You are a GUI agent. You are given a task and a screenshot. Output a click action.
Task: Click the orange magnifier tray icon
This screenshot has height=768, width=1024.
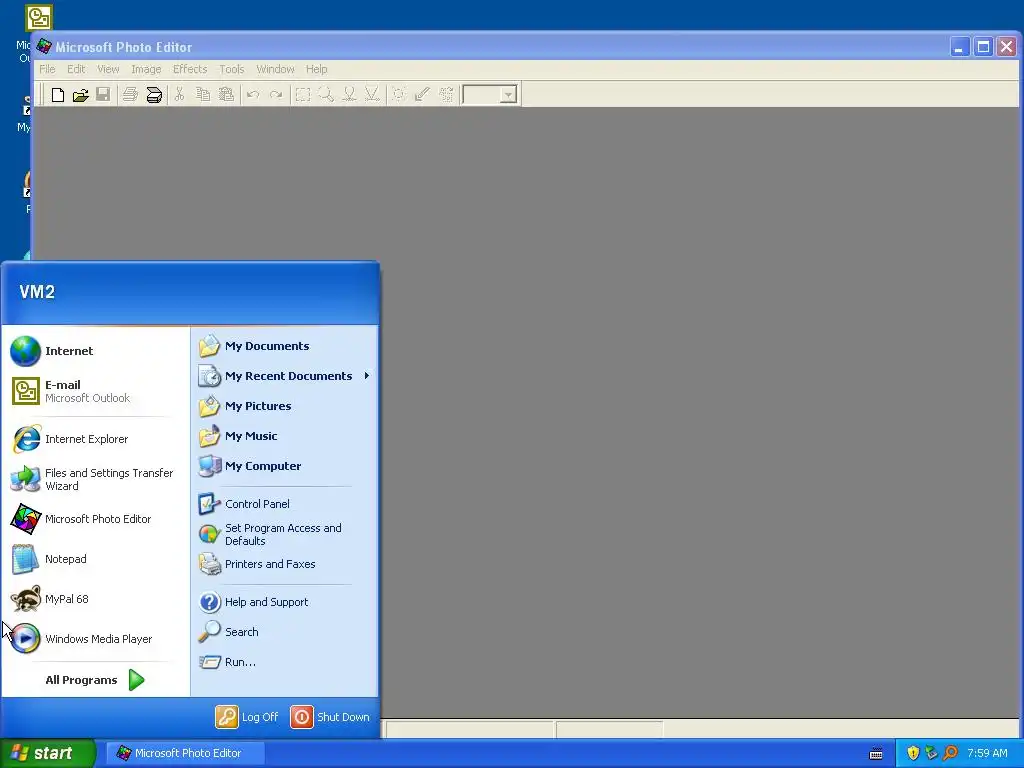pos(950,754)
